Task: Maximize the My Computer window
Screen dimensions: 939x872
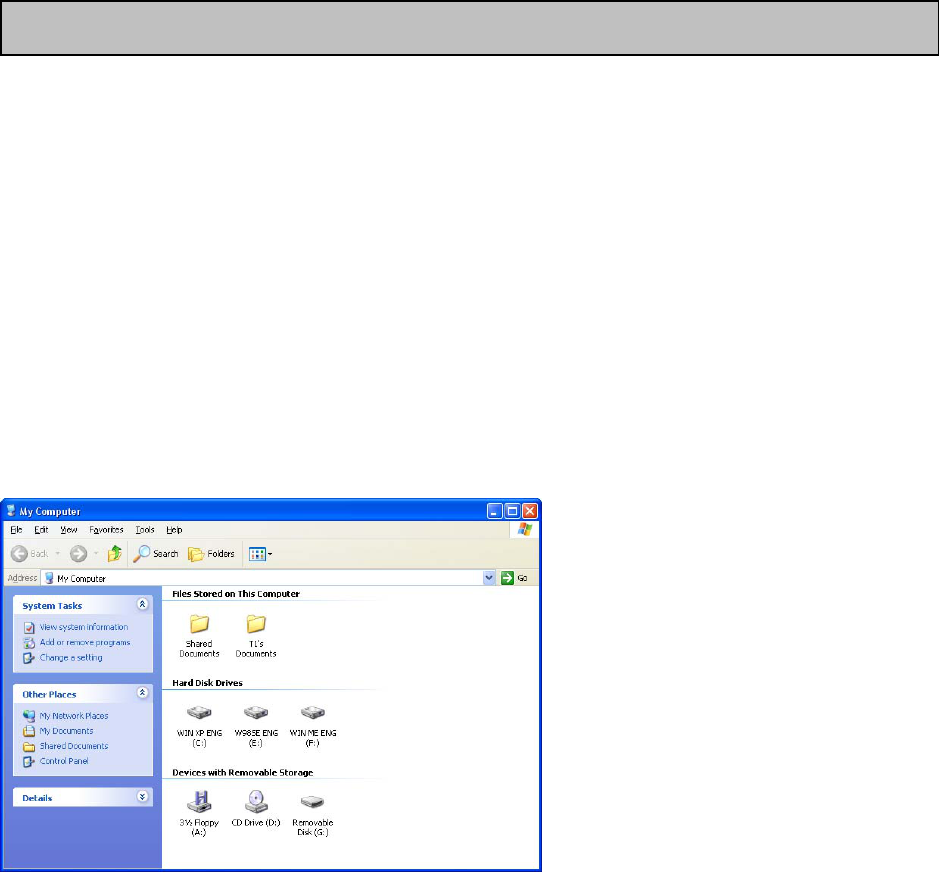Action: click(x=512, y=511)
